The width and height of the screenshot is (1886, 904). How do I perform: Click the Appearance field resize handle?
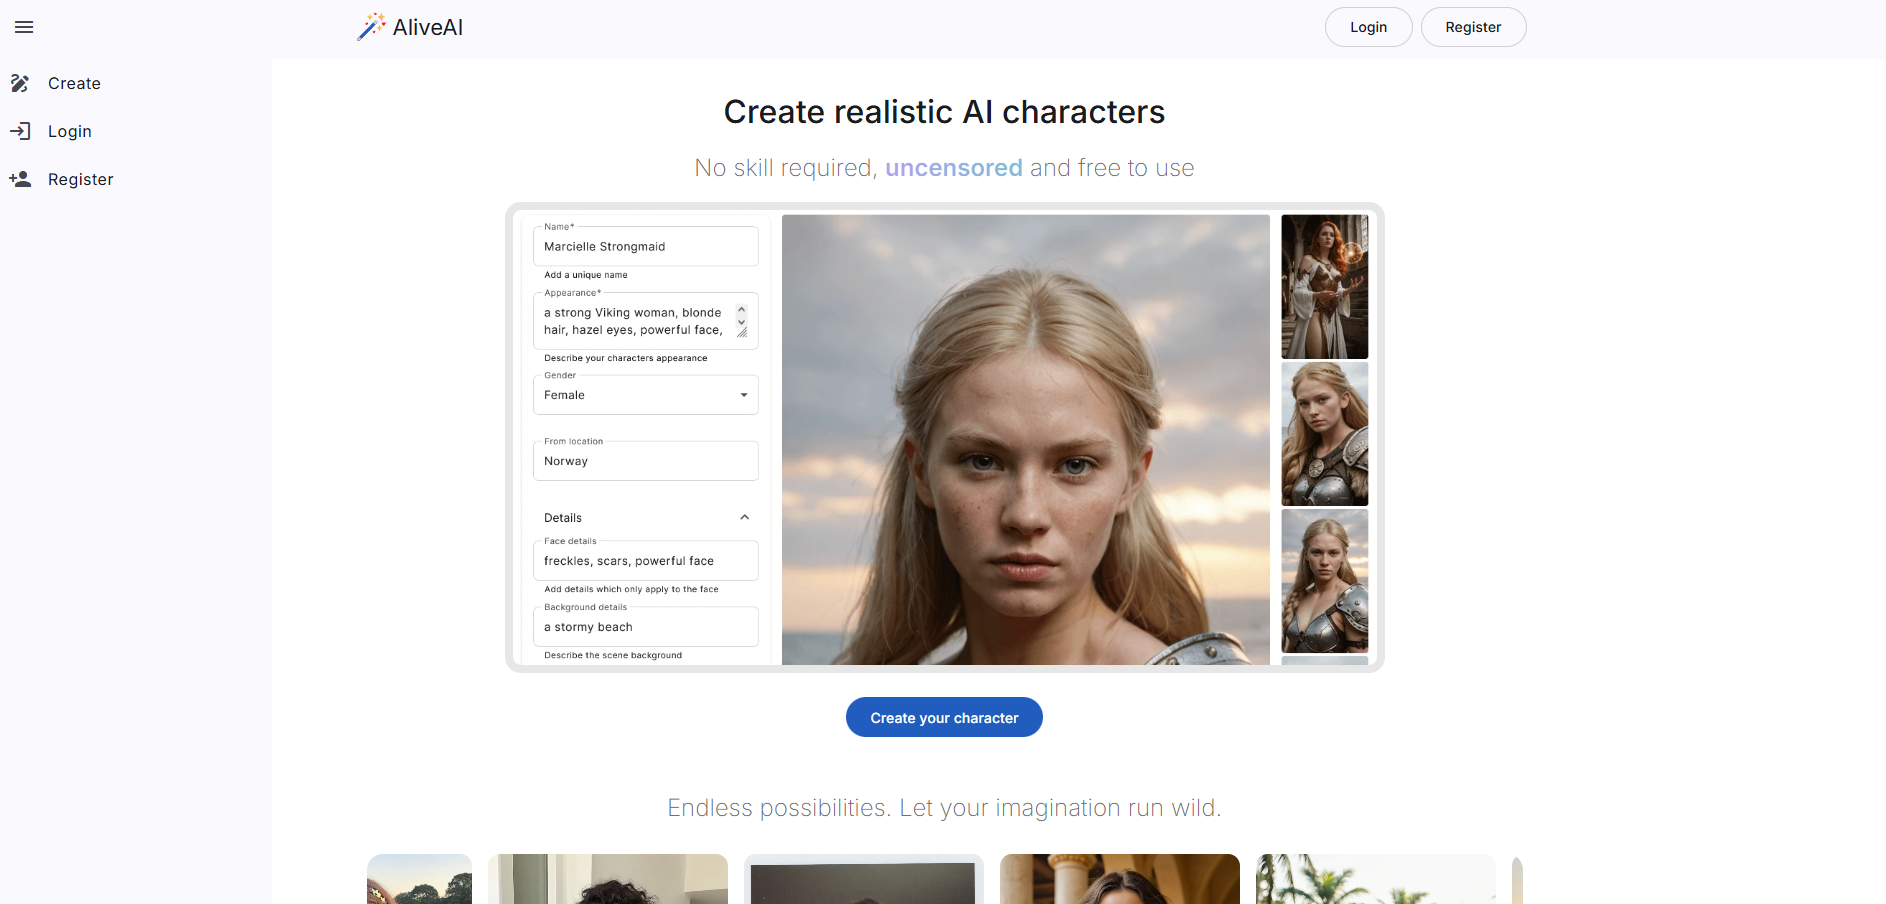pos(742,333)
